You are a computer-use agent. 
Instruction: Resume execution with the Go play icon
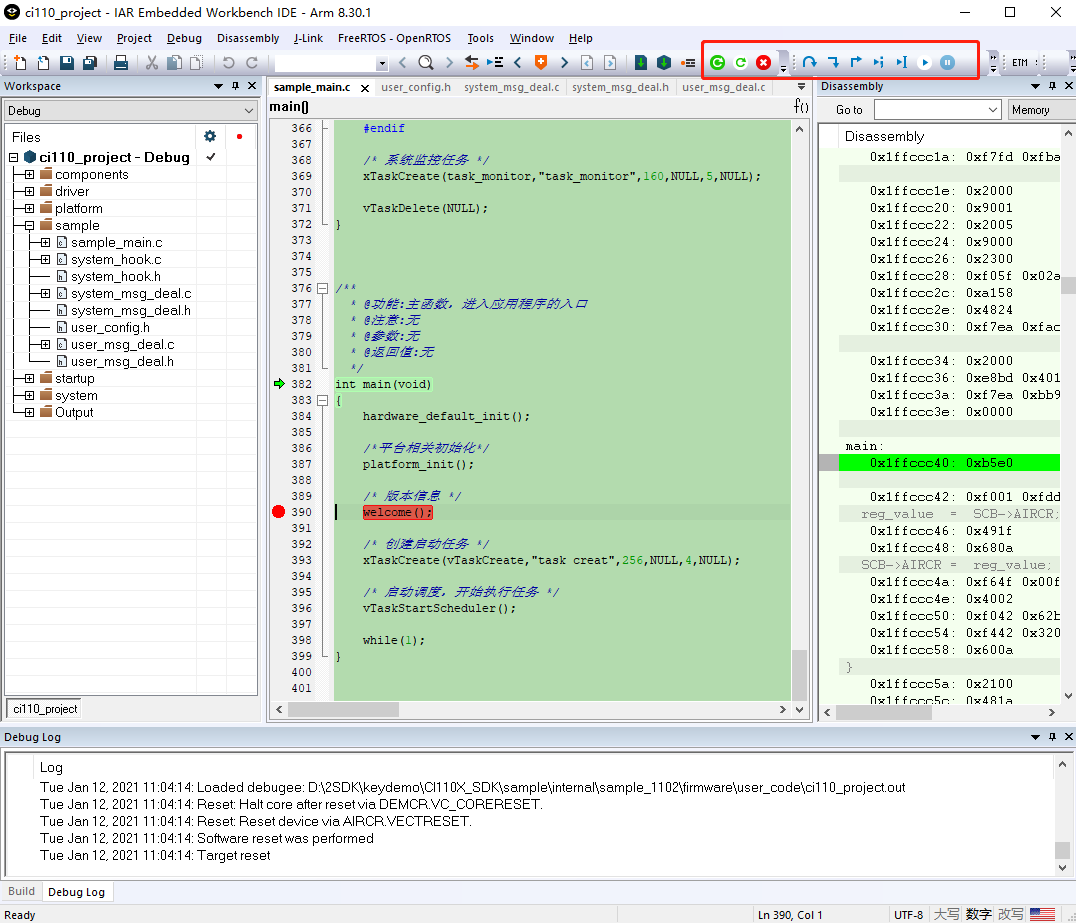coord(925,63)
